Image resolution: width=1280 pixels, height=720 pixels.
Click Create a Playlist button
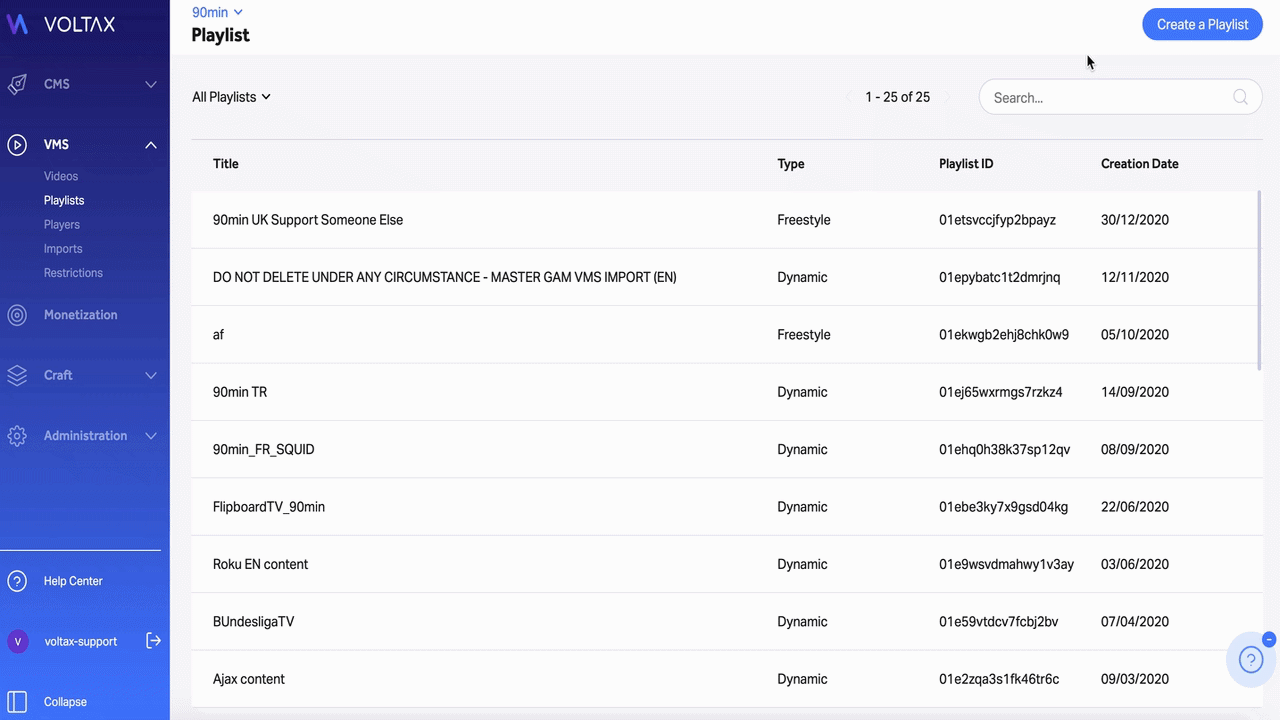tap(1202, 24)
